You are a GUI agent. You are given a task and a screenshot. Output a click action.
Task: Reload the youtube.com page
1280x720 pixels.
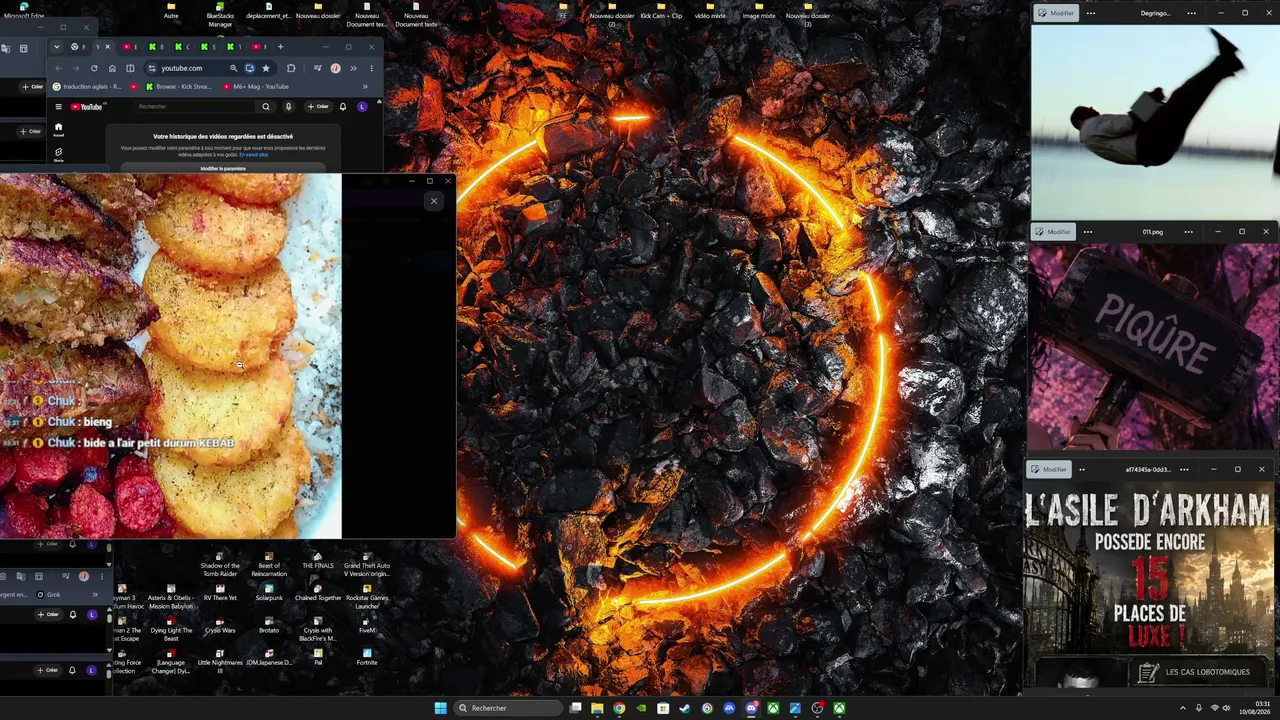coord(94,68)
